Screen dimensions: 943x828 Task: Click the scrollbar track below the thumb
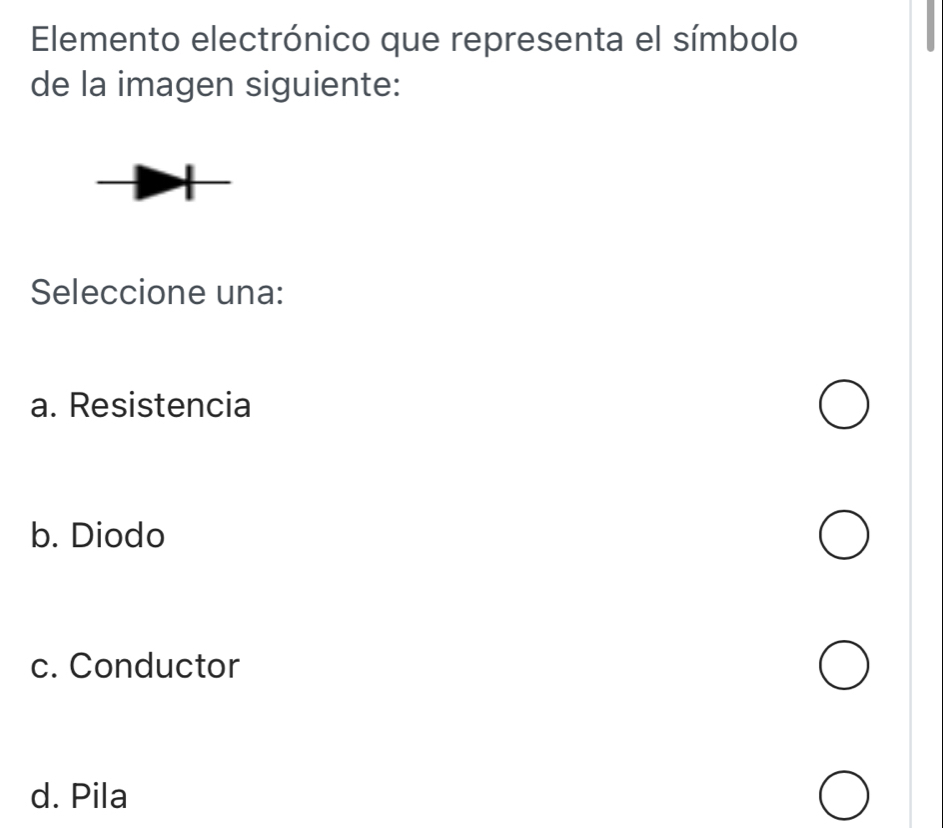click(x=930, y=400)
